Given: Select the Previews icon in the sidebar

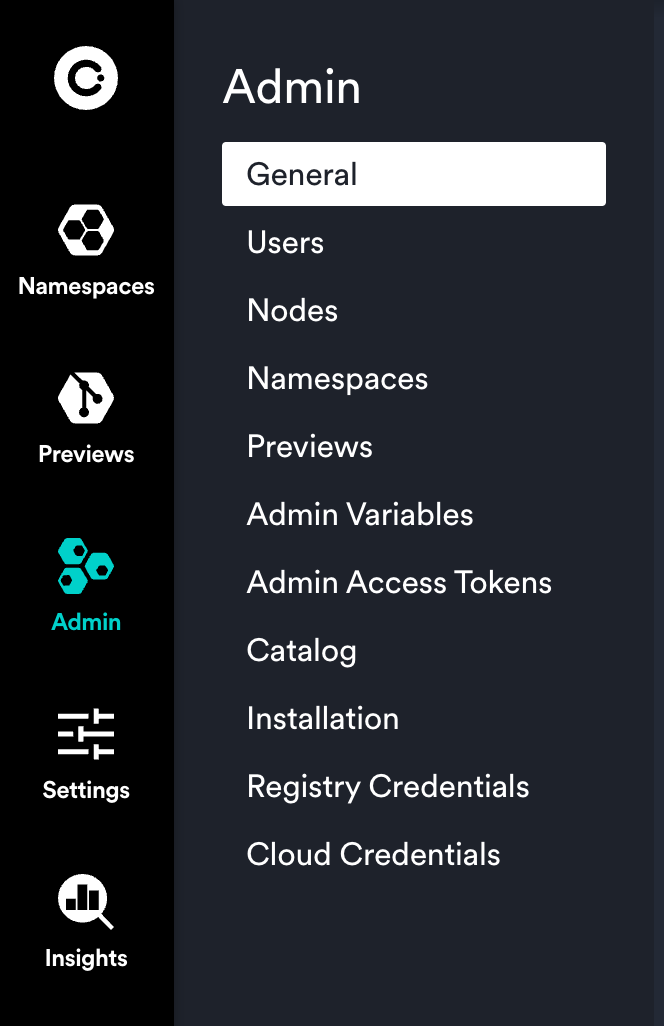Looking at the screenshot, I should click(x=86, y=396).
